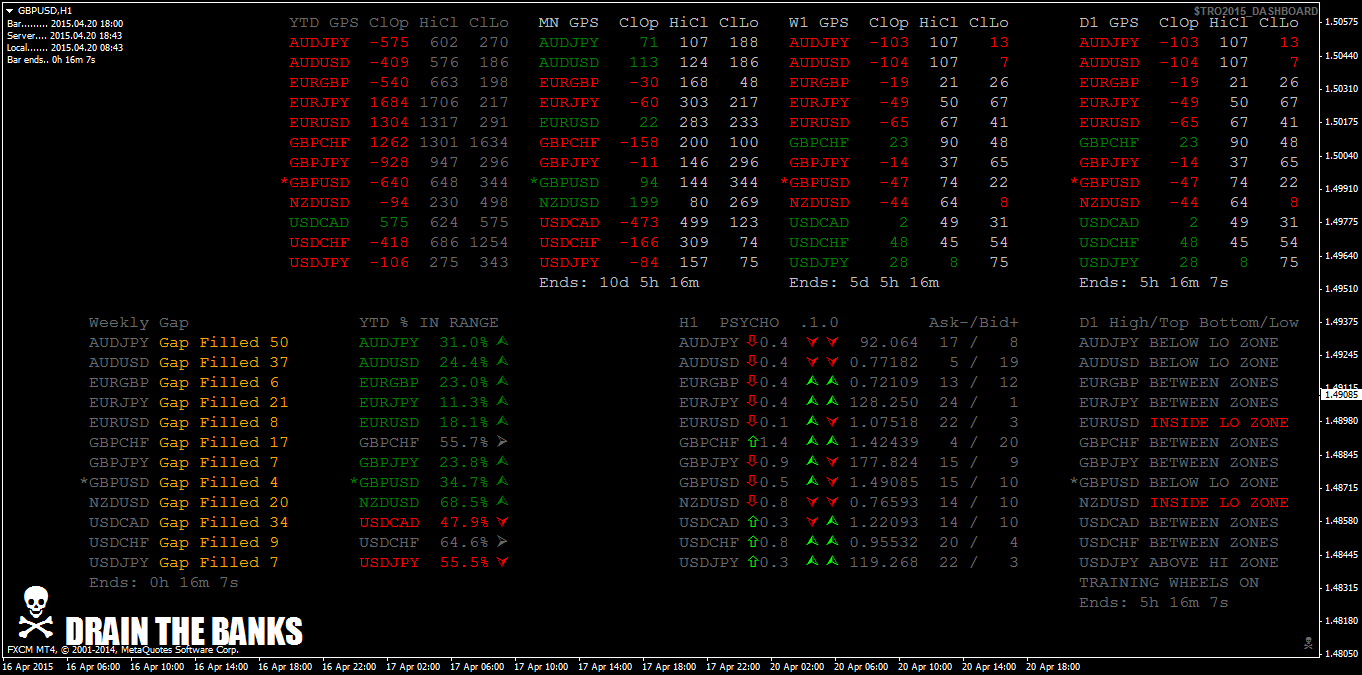Click the DRAIN THE BANKS banner text
The image size is (1362, 675).
184,631
